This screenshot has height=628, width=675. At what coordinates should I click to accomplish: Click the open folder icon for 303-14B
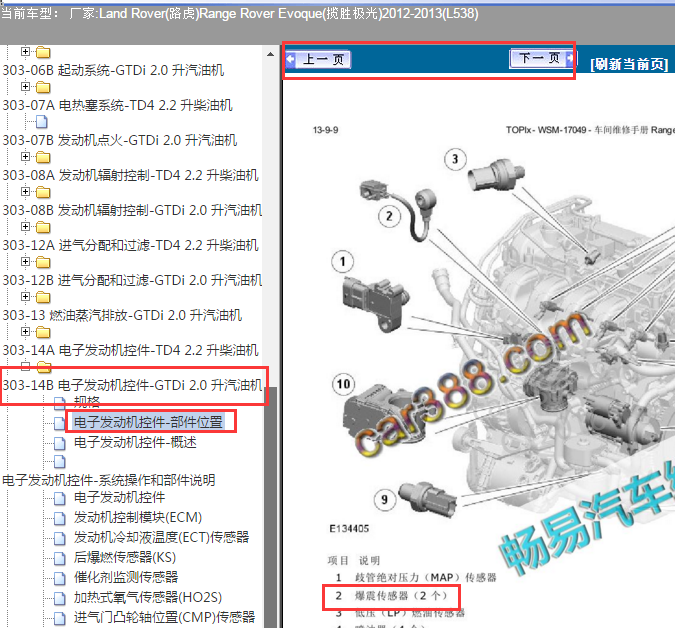(x=44, y=367)
